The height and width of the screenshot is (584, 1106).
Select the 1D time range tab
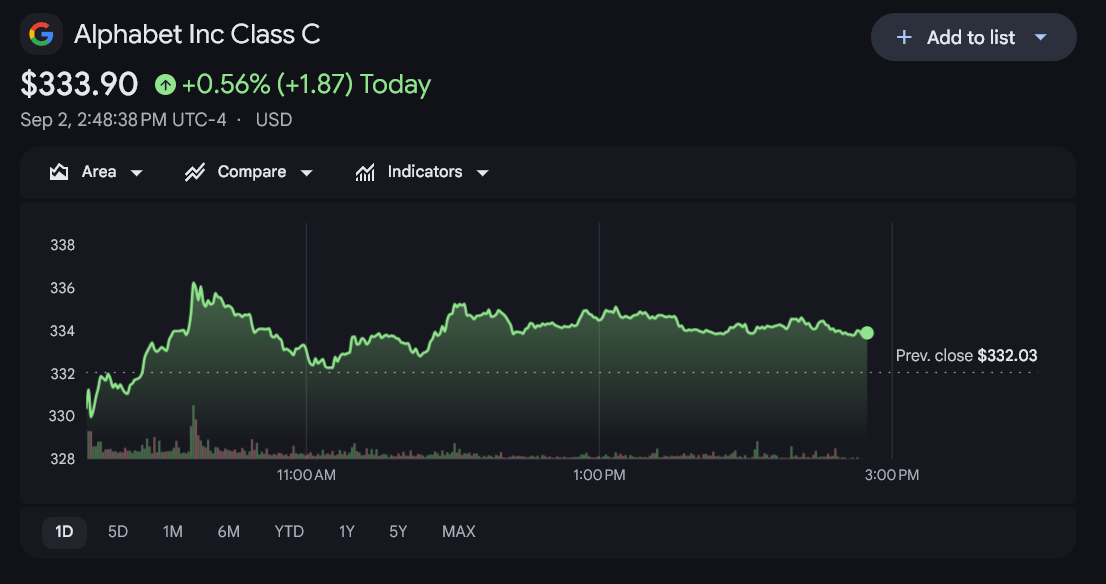pyautogui.click(x=64, y=532)
